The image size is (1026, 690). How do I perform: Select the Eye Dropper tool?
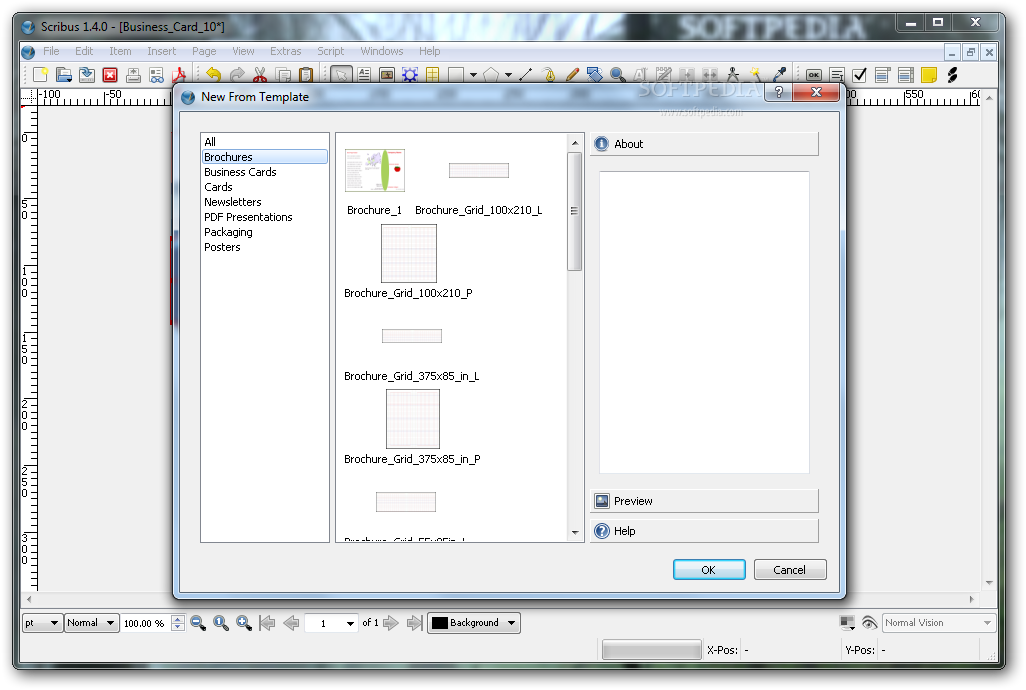pos(779,75)
